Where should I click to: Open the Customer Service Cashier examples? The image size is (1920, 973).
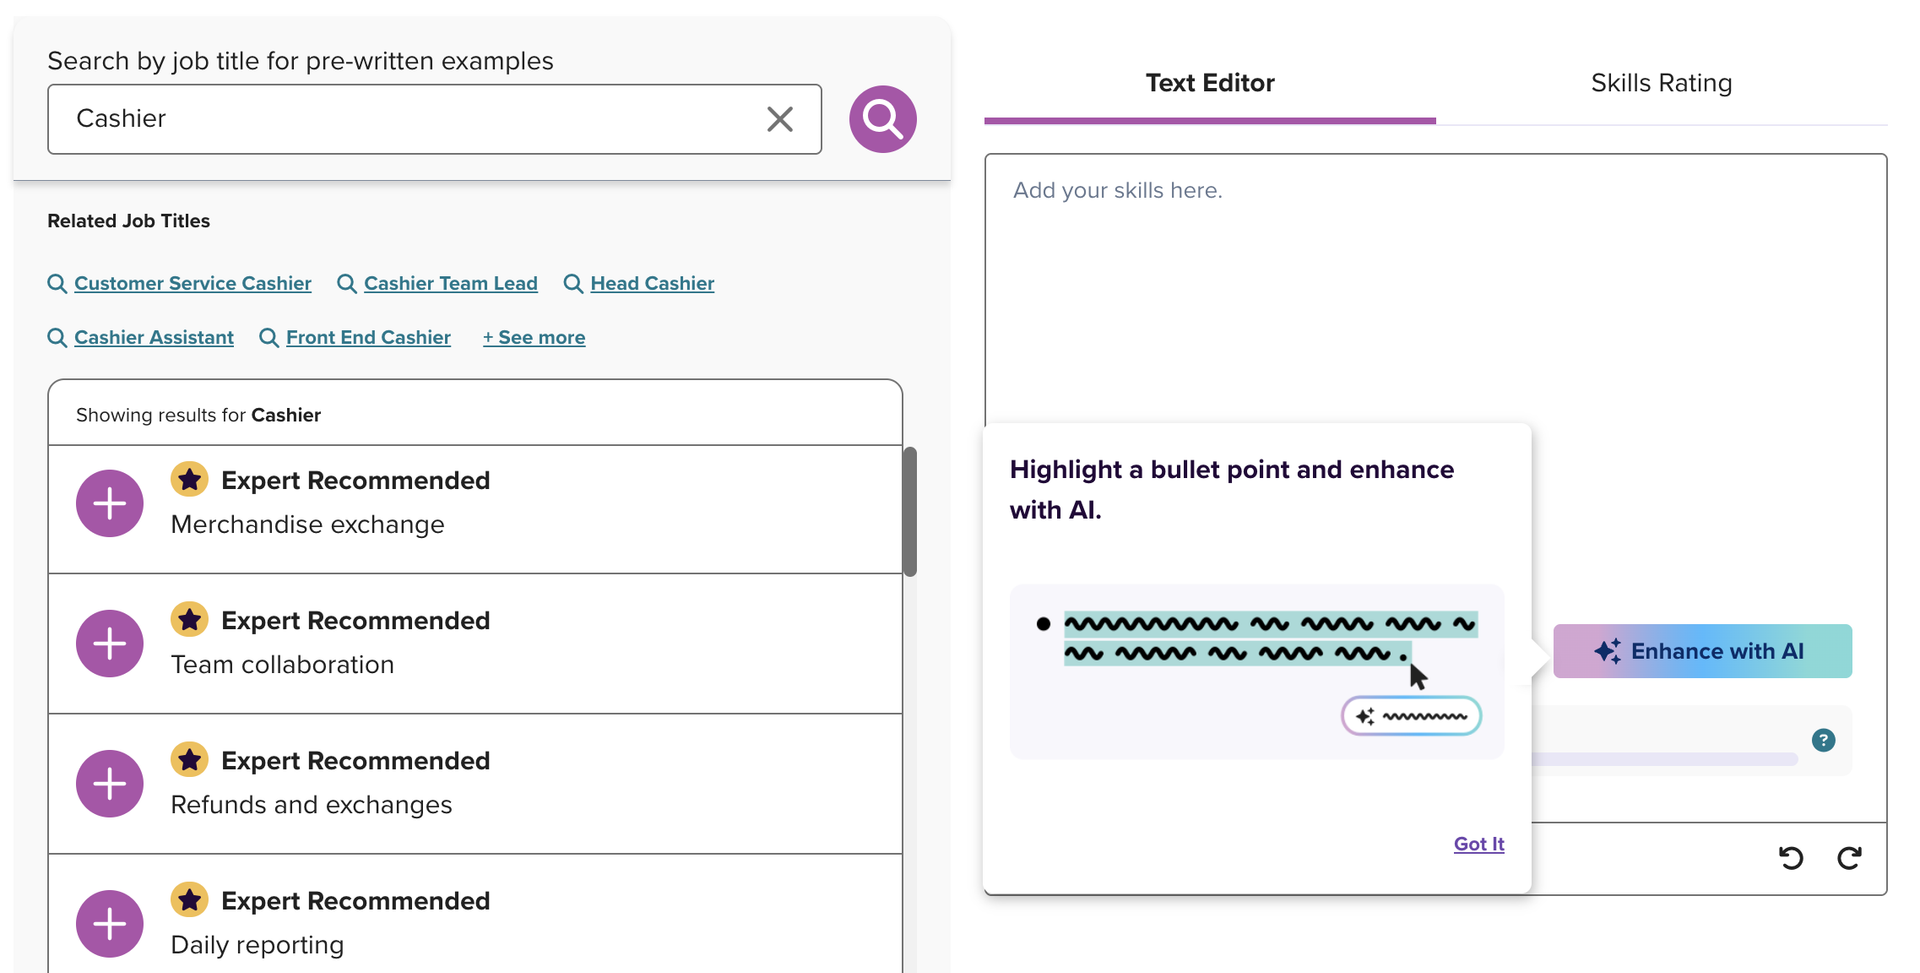[x=192, y=283]
